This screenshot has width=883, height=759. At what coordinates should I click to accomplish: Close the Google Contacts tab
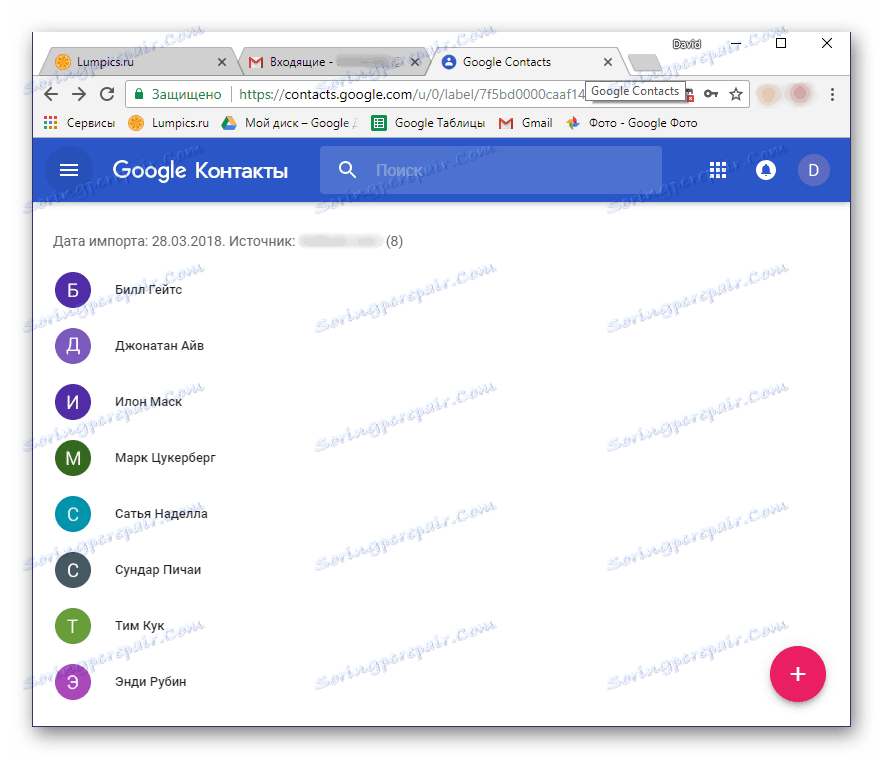pyautogui.click(x=608, y=62)
